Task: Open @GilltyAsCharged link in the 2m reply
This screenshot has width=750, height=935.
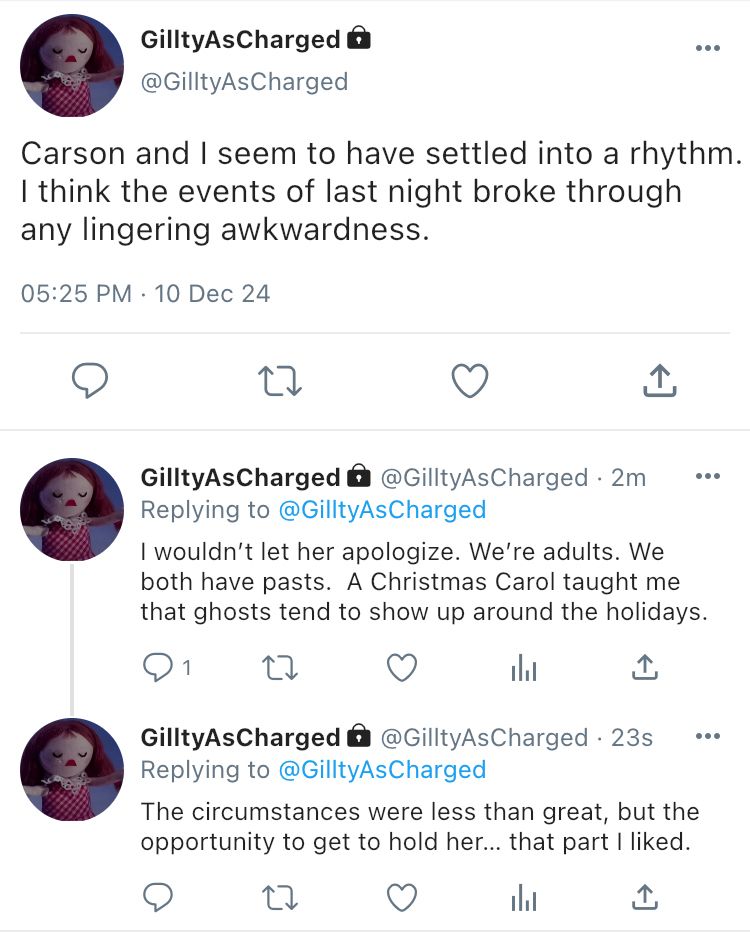Action: click(x=383, y=510)
